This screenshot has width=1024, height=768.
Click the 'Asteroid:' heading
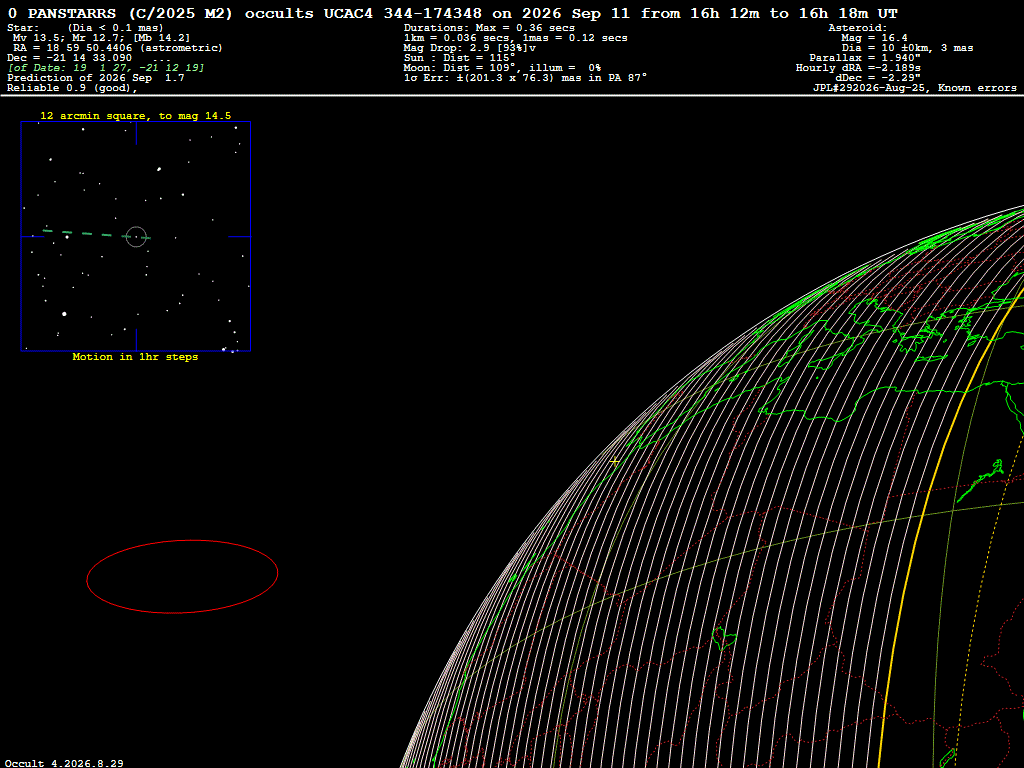[x=857, y=28]
